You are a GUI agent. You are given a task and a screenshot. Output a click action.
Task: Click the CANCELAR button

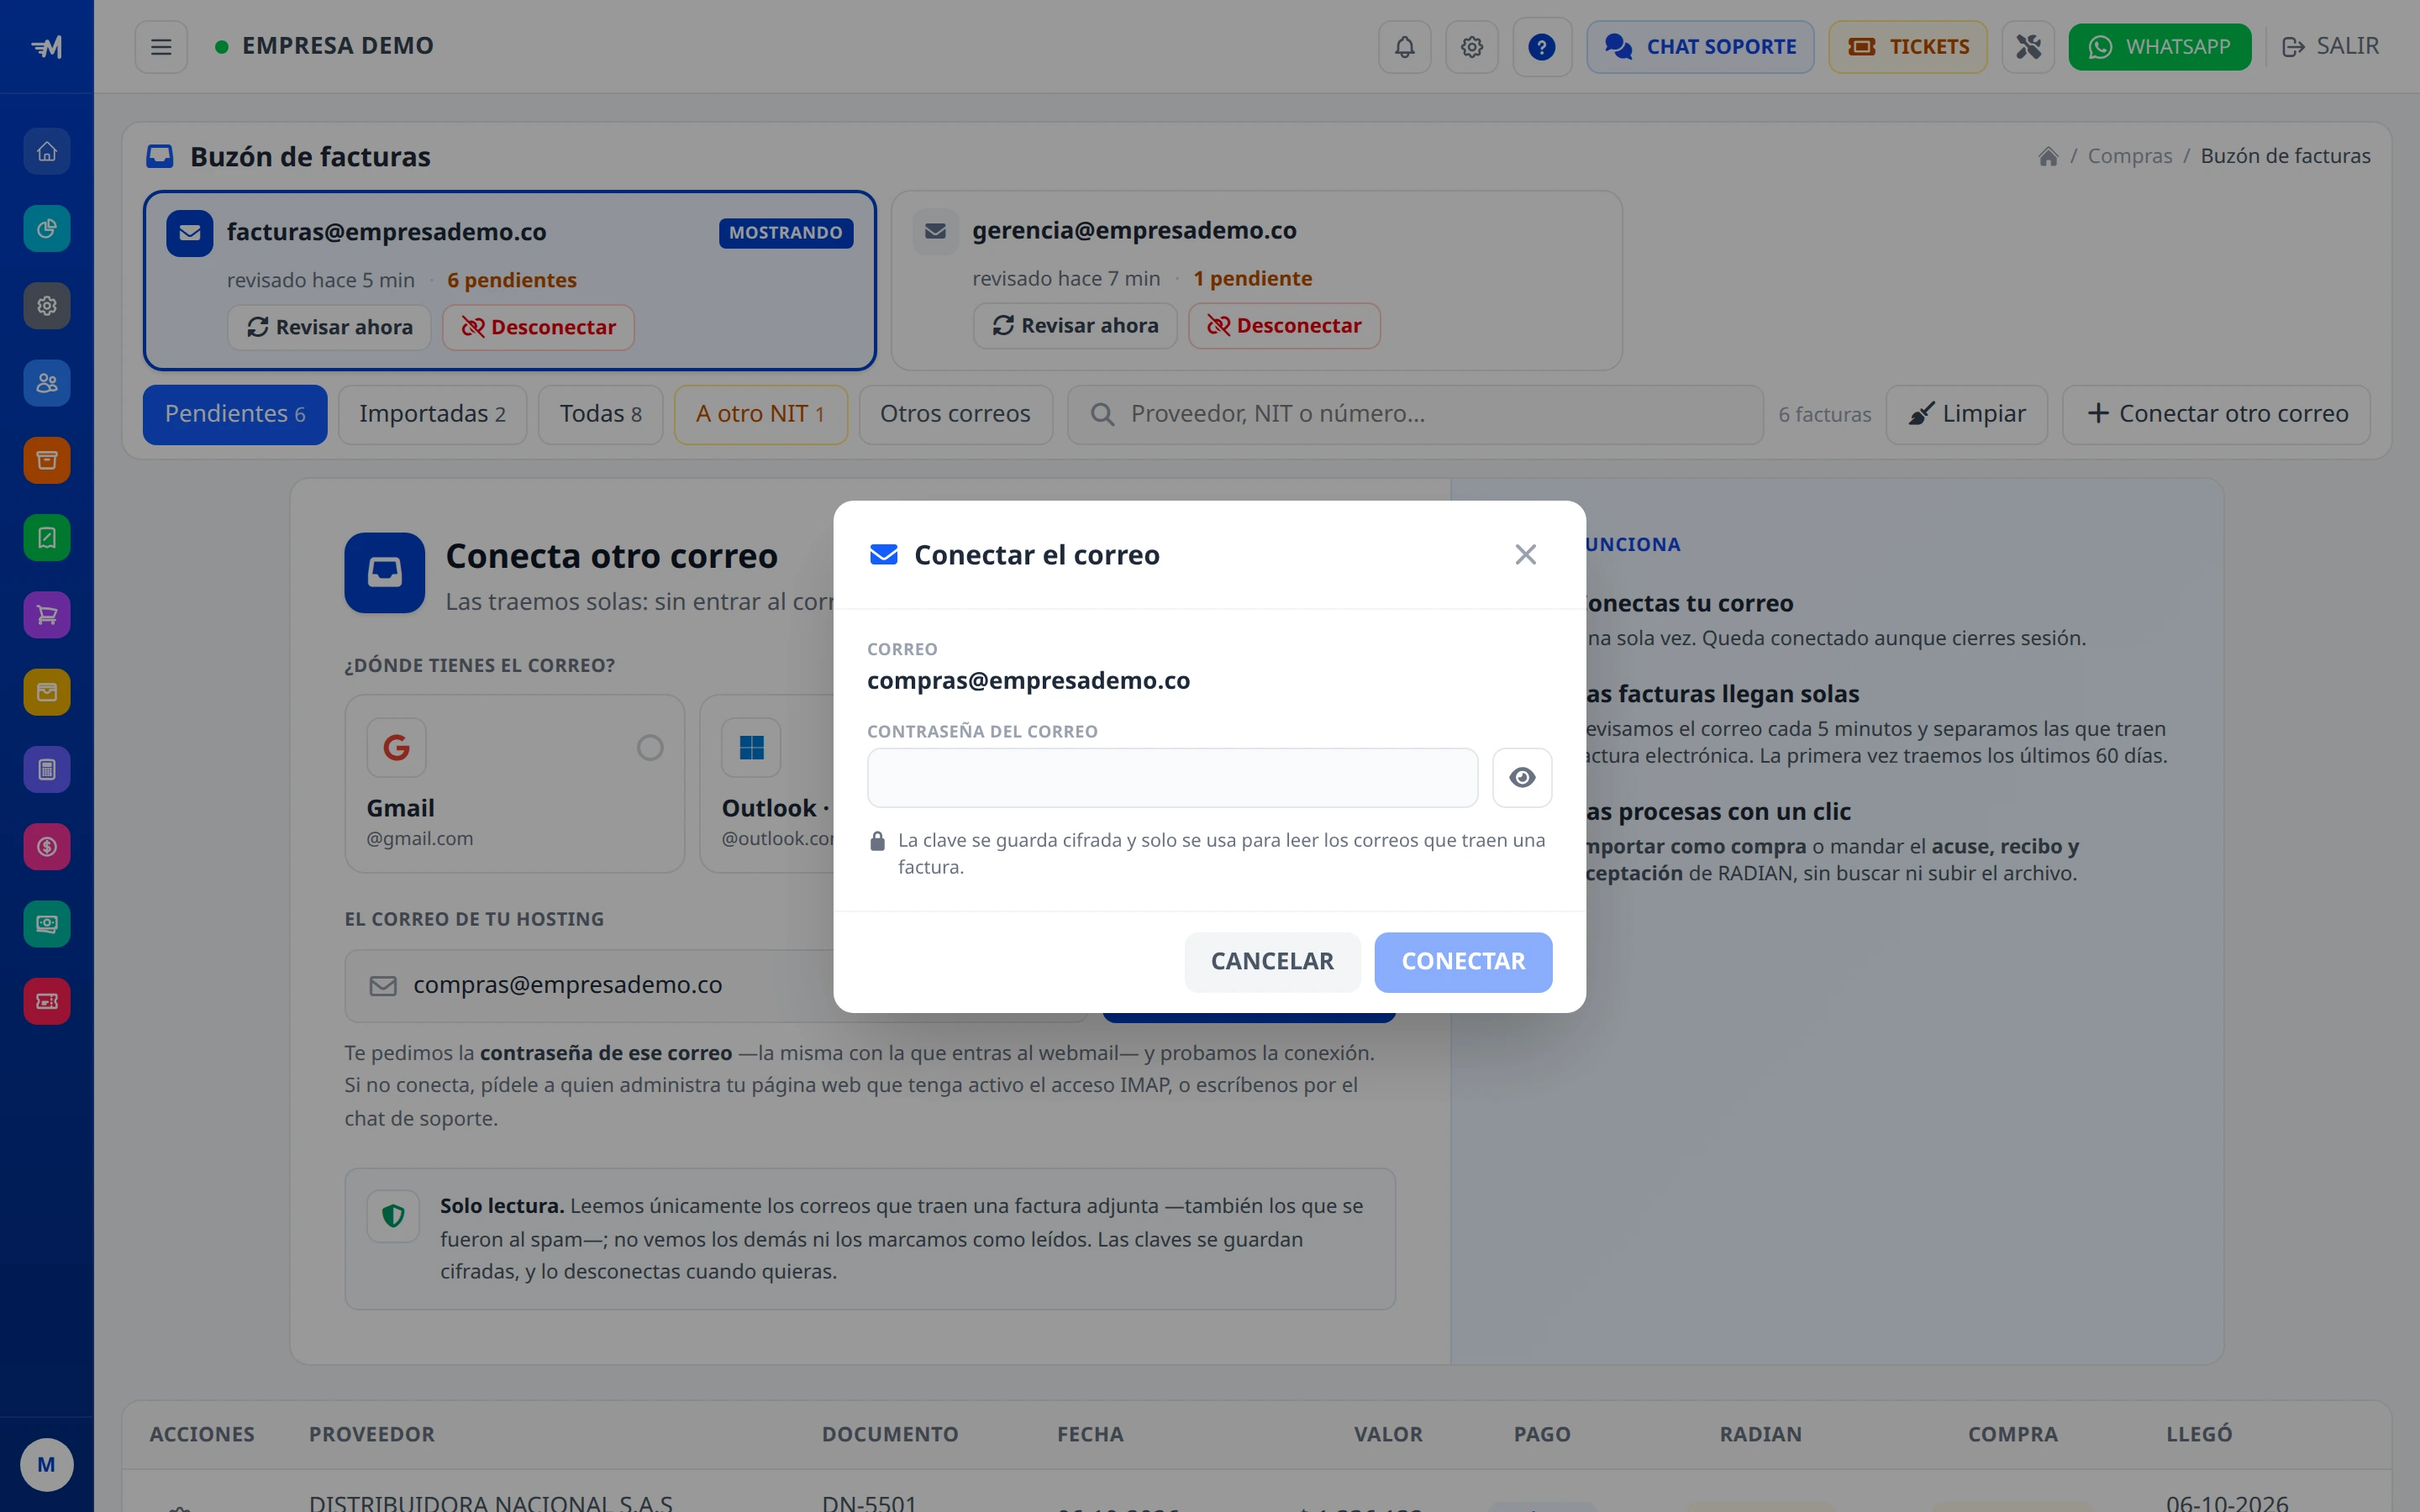click(x=1272, y=962)
